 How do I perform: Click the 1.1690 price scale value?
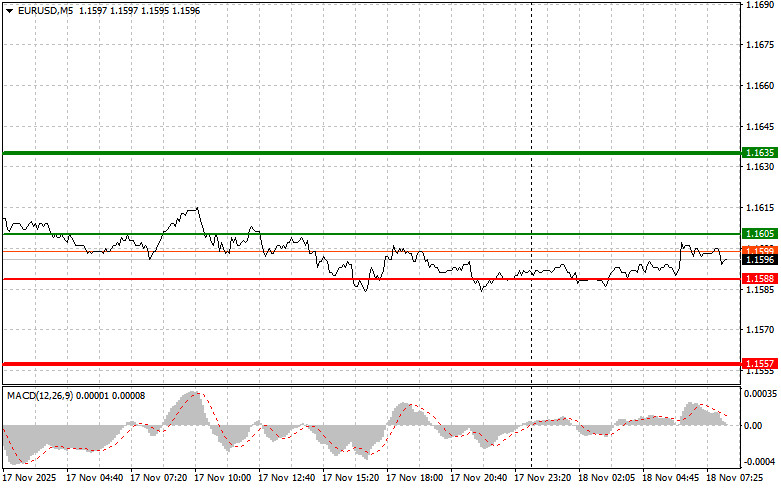point(760,4)
